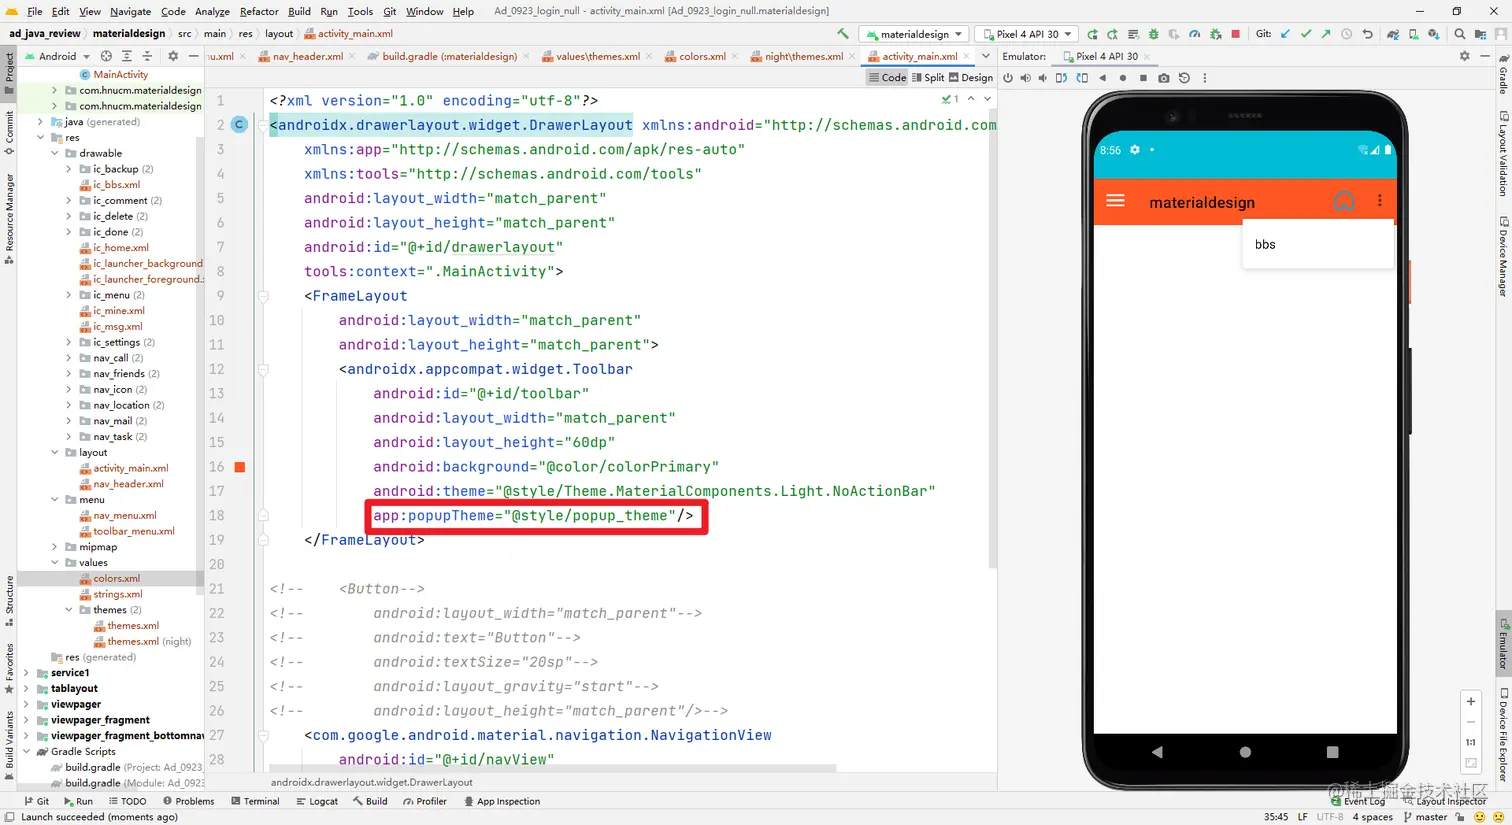1512x825 pixels.
Task: Click Select Opened File target icon
Action: [x=106, y=56]
